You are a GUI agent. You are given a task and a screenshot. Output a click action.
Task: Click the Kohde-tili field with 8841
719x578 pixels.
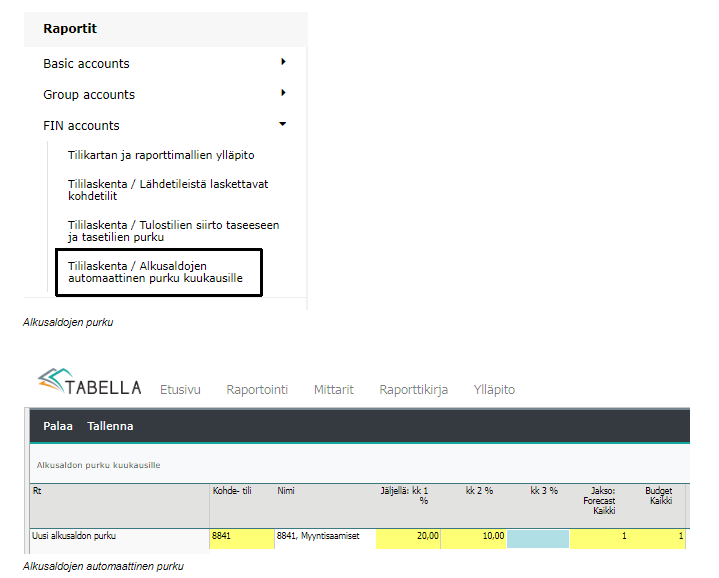pos(240,537)
